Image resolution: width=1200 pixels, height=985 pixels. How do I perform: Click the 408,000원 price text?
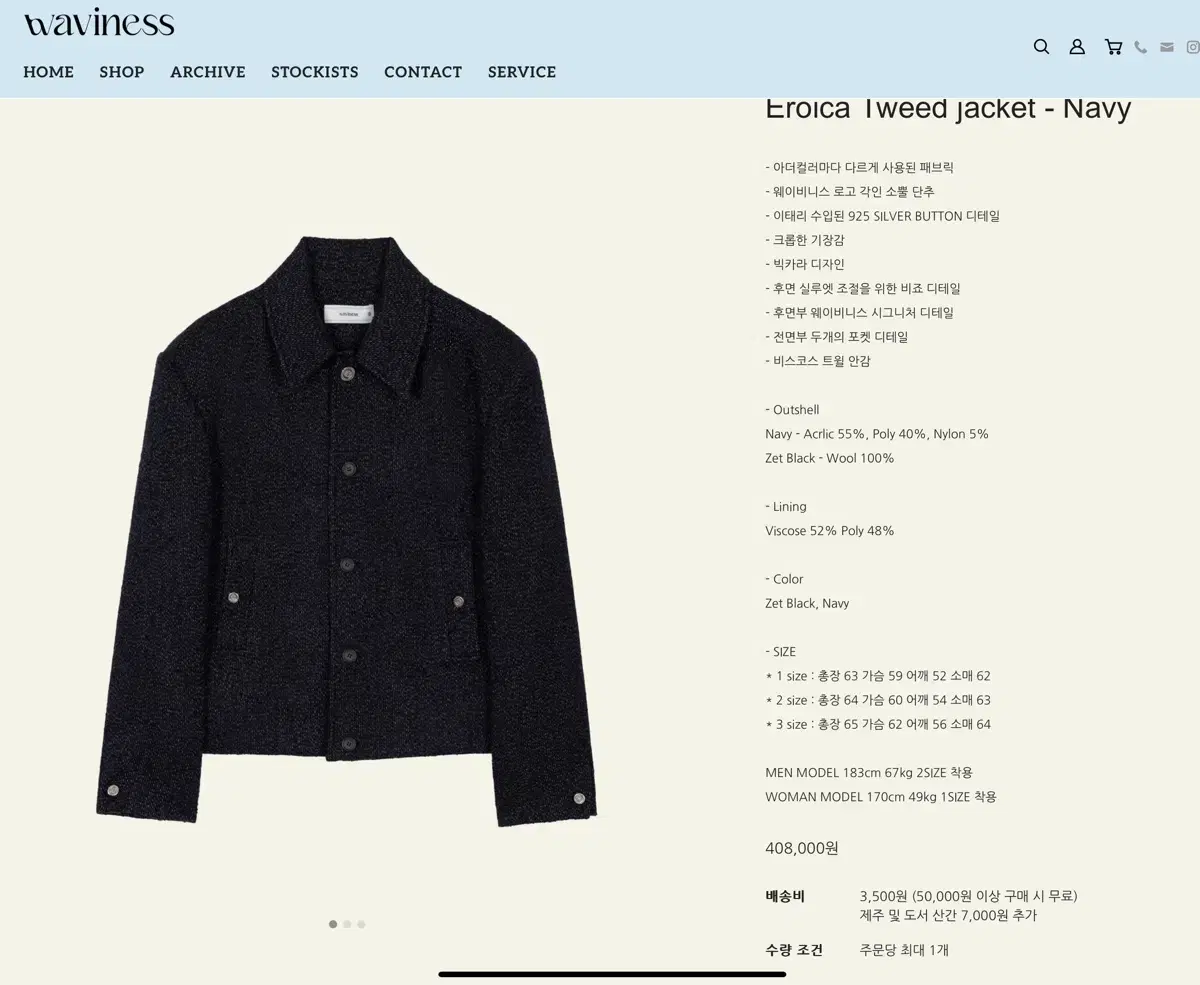(802, 848)
